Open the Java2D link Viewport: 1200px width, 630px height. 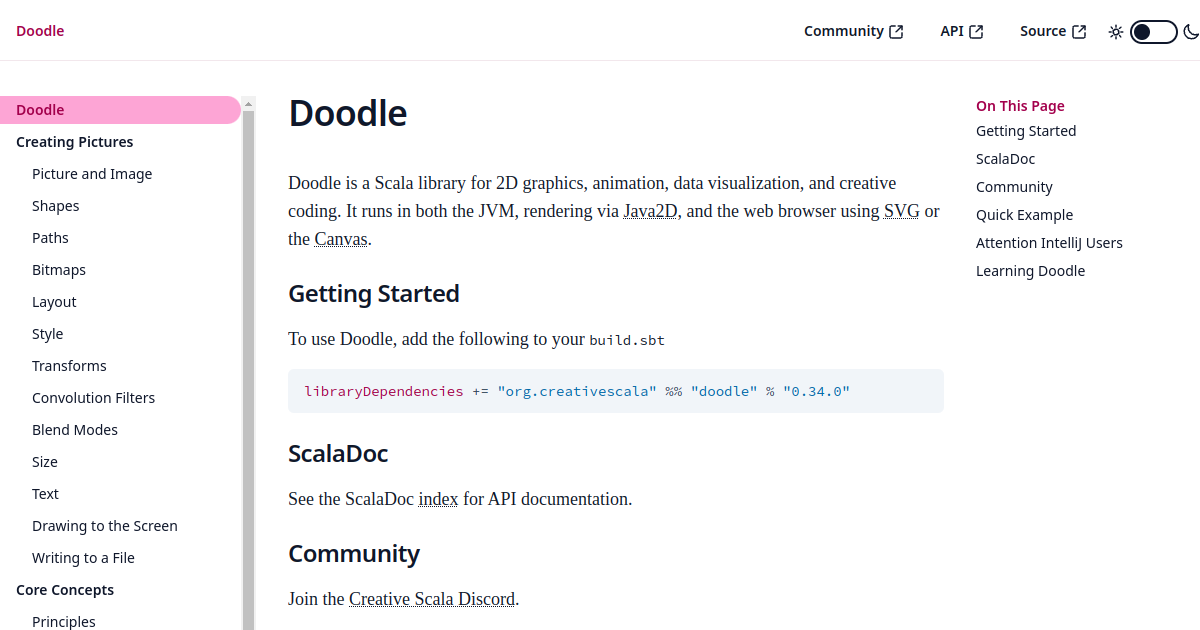point(651,211)
